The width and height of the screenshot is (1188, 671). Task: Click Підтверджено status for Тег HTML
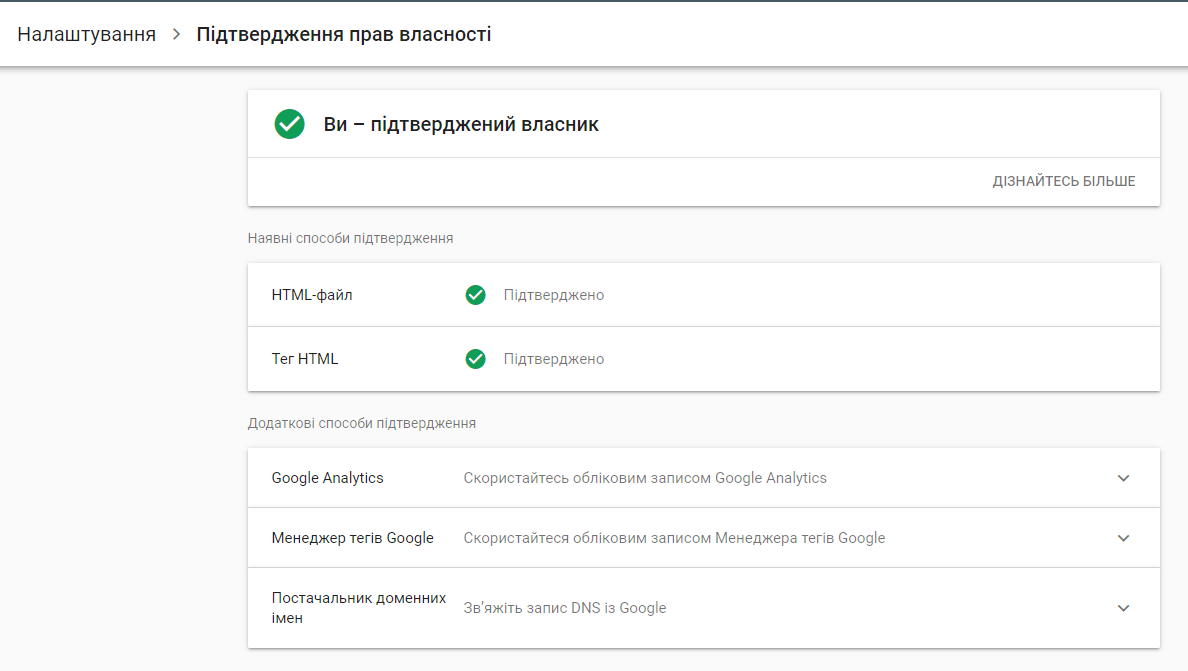coord(554,359)
